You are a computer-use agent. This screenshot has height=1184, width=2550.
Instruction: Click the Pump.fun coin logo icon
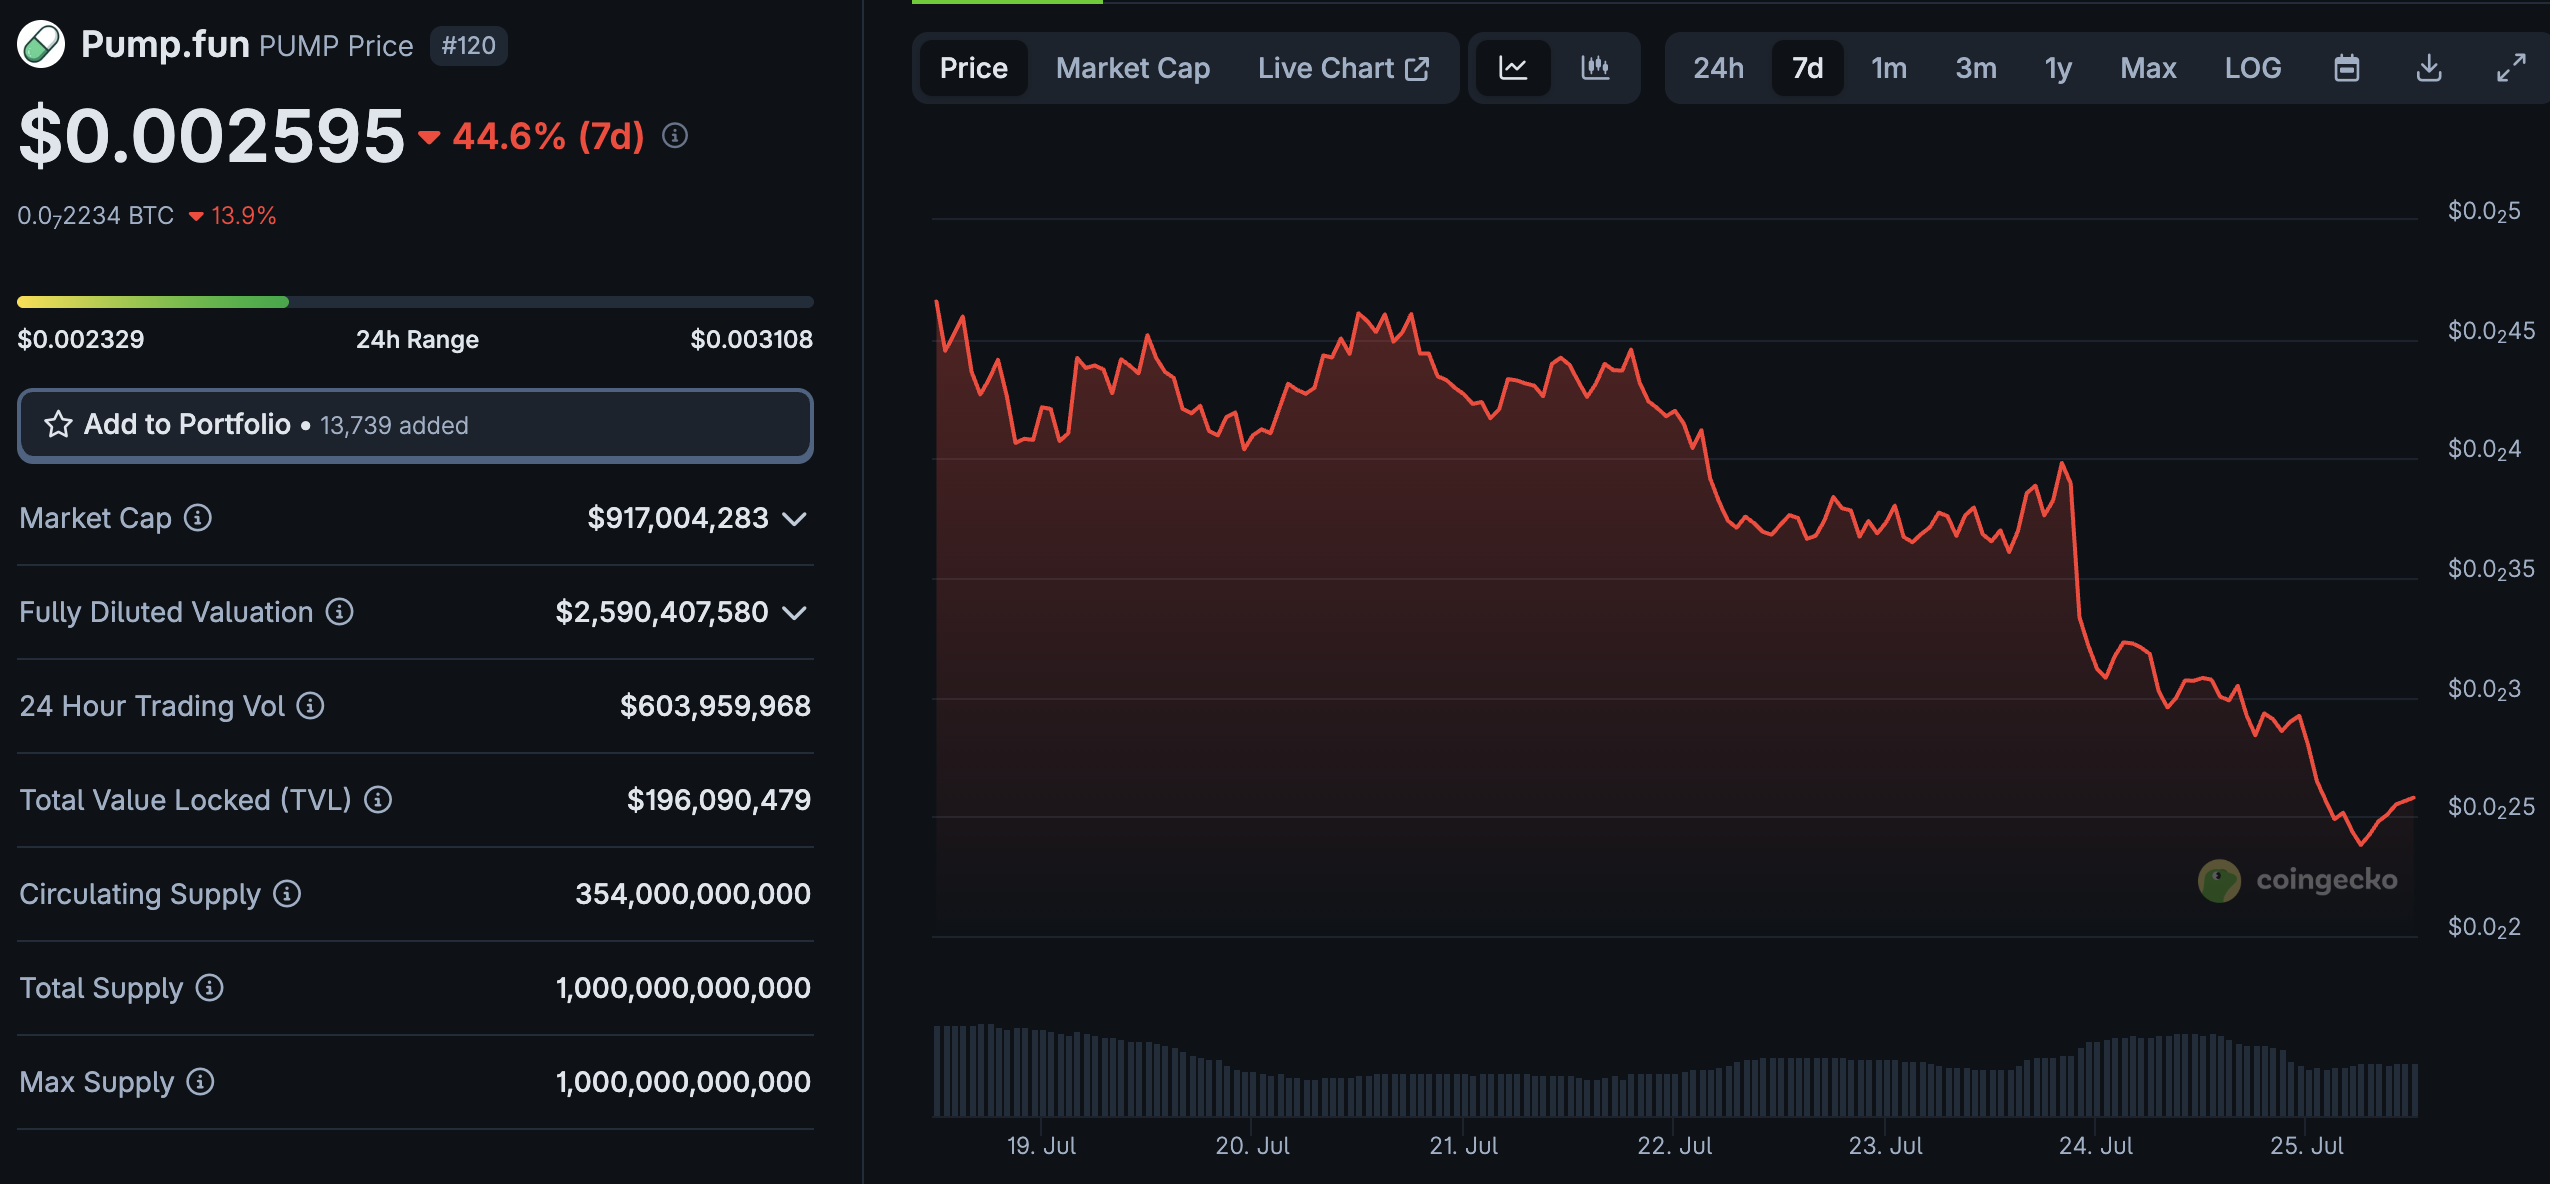(x=41, y=45)
